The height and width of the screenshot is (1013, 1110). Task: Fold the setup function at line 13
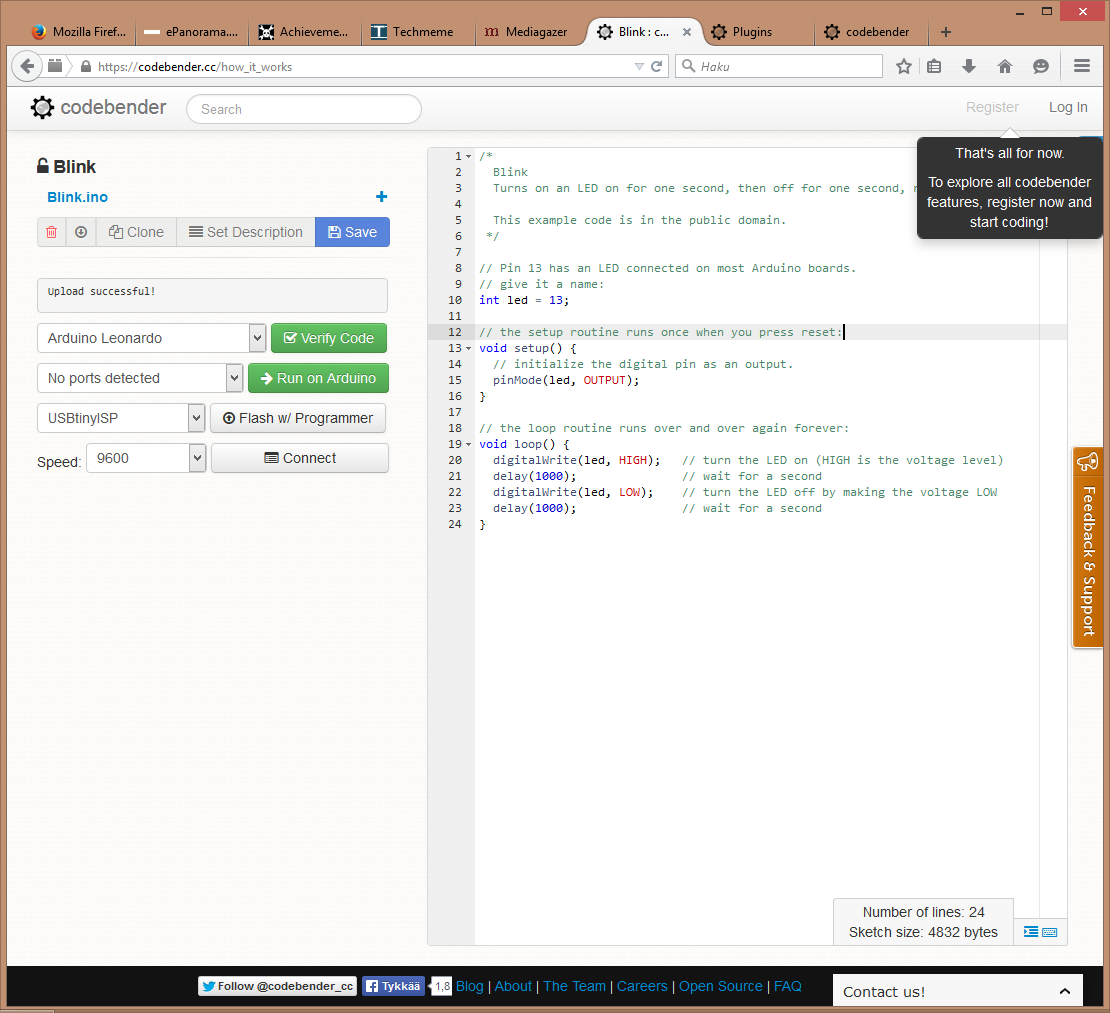(469, 348)
